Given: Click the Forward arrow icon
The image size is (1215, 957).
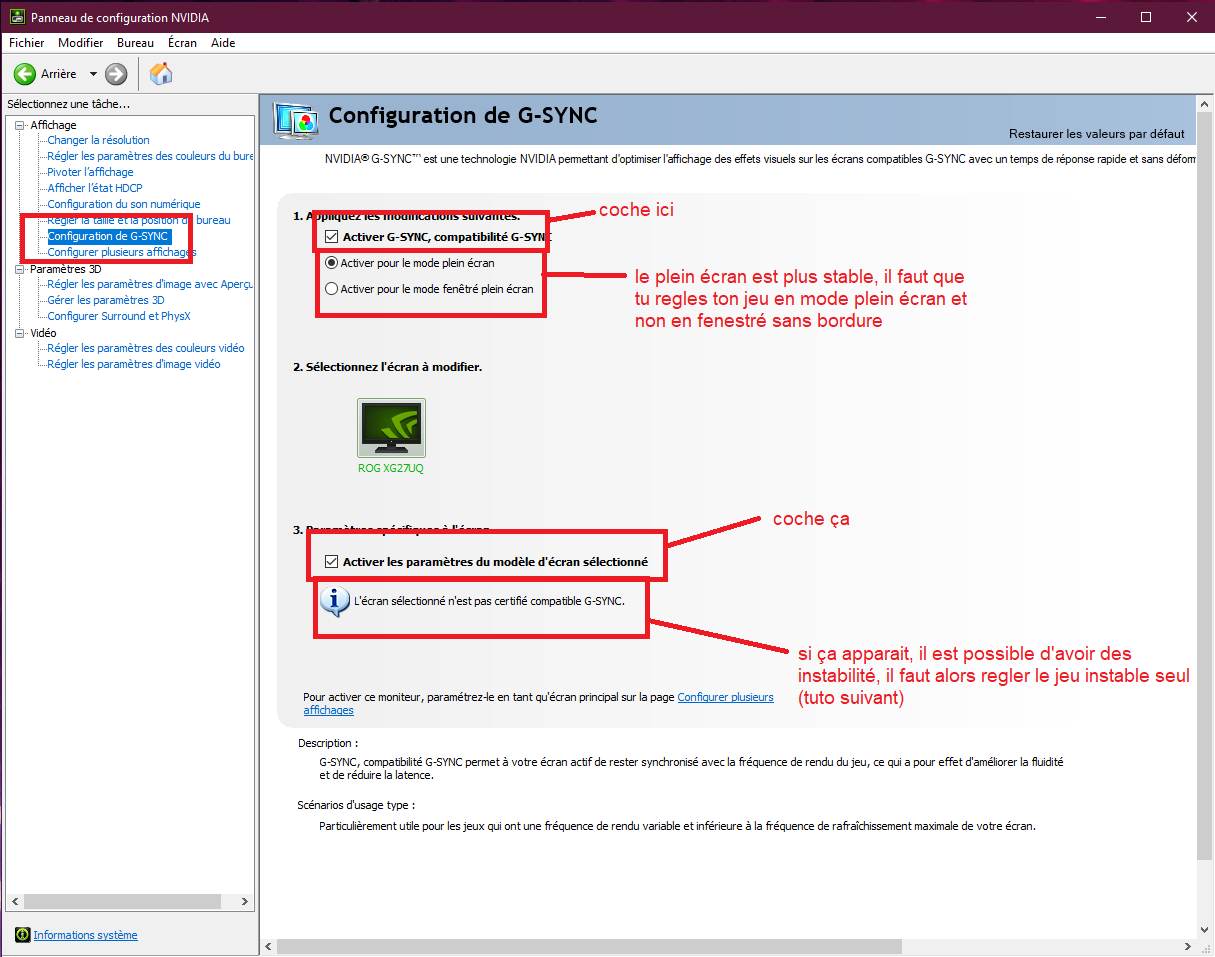Looking at the screenshot, I should pyautogui.click(x=116, y=74).
